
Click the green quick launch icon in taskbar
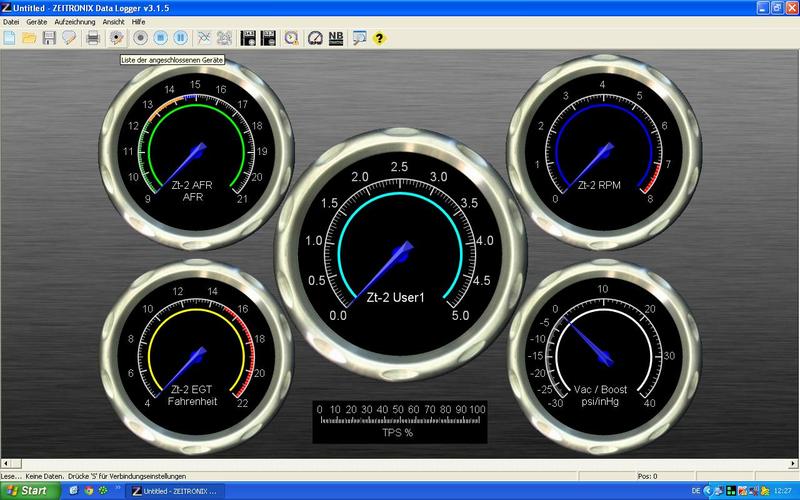coord(103,491)
